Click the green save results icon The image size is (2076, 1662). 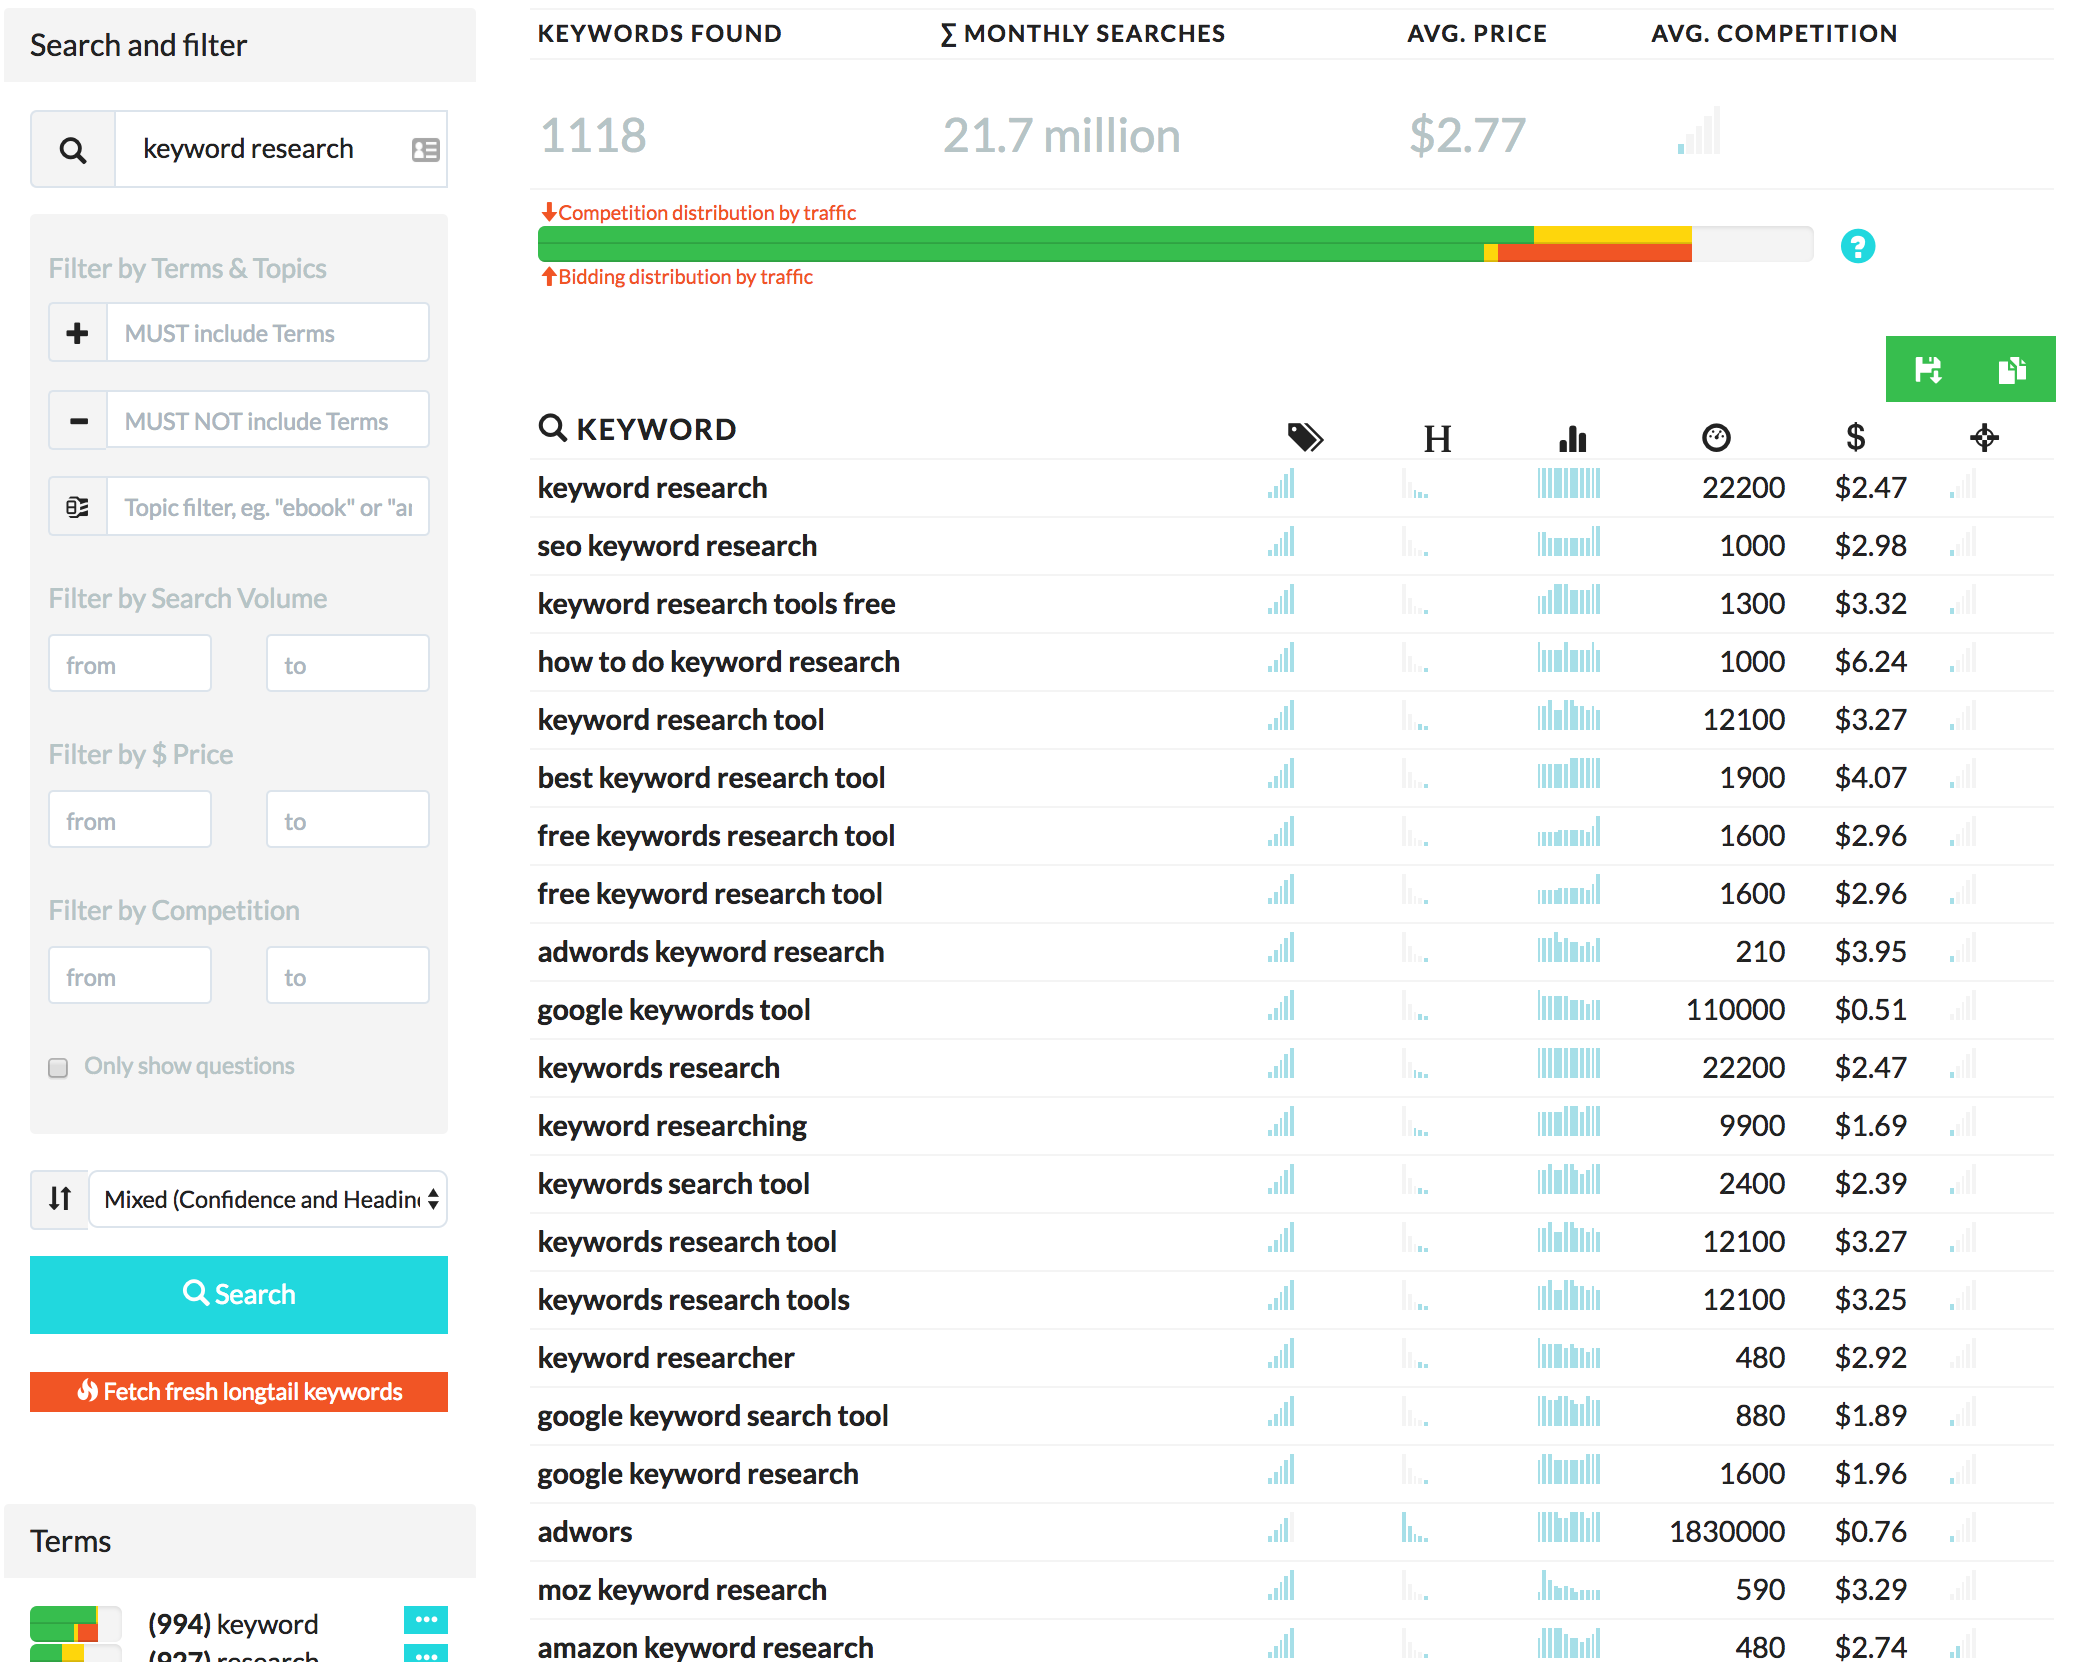1928,369
